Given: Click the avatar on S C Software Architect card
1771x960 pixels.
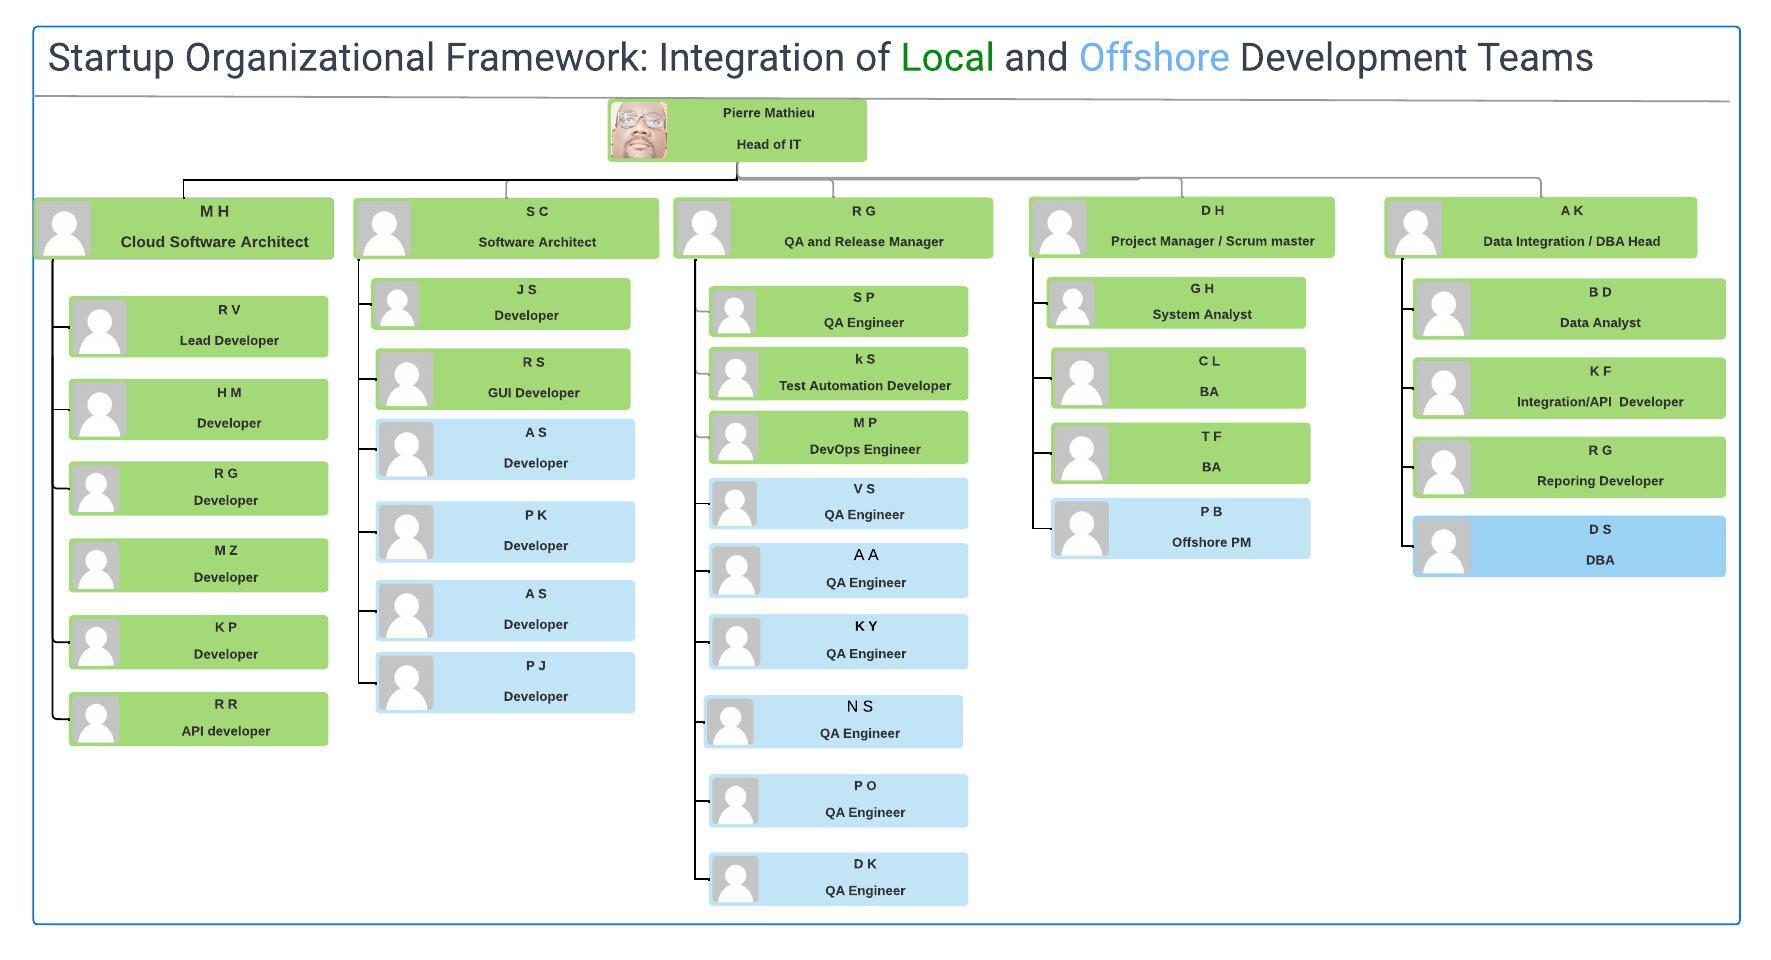Looking at the screenshot, I should point(384,229).
